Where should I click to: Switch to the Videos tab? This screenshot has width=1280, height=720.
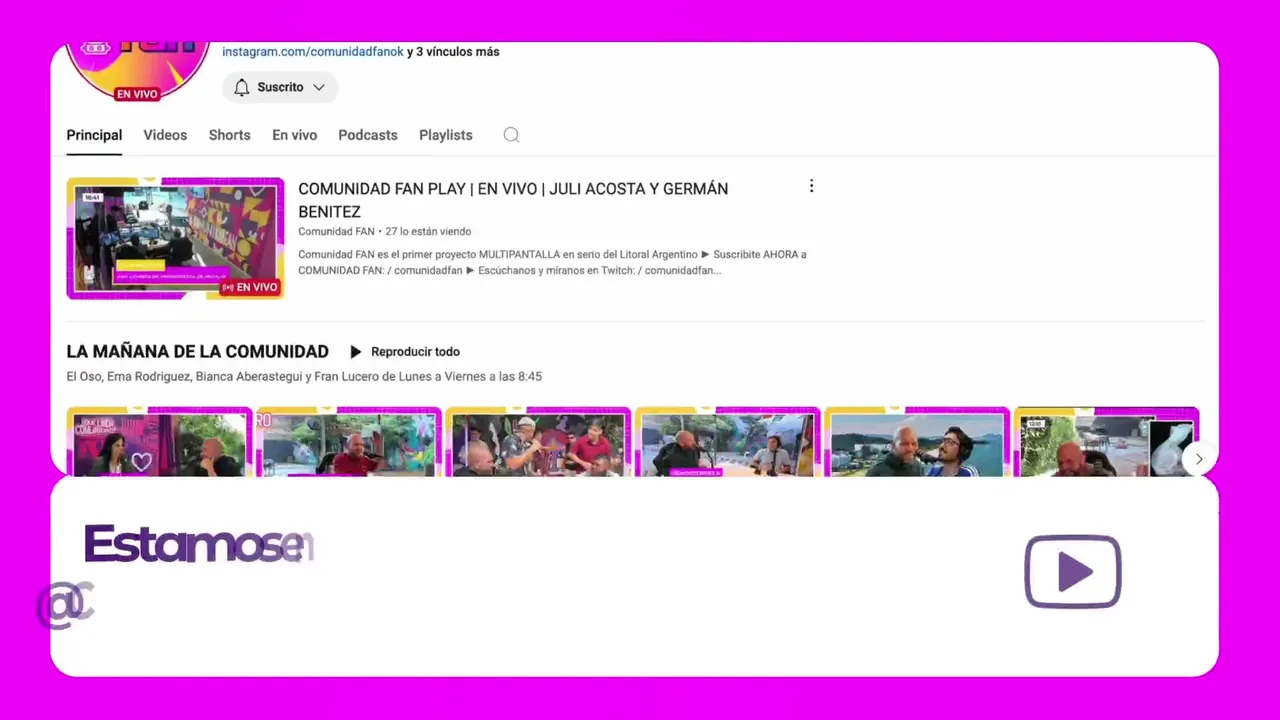point(165,135)
